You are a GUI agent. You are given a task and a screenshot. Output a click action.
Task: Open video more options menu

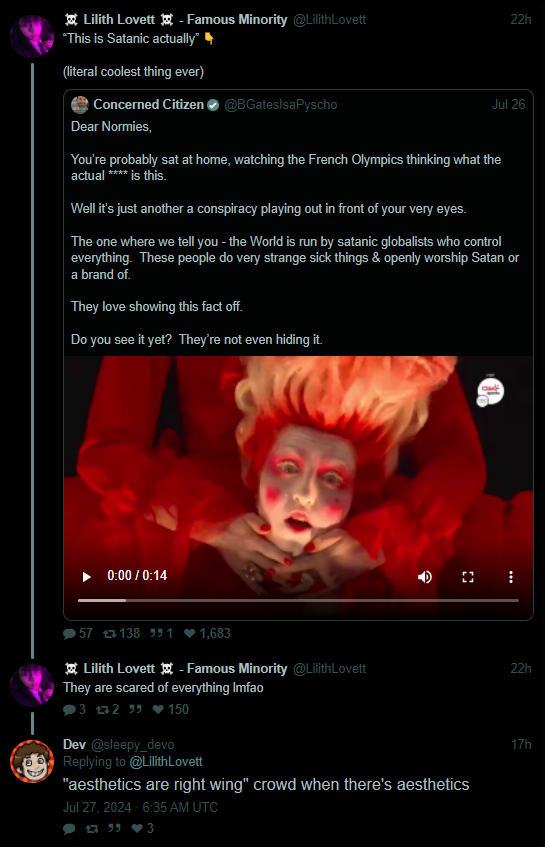pyautogui.click(x=510, y=577)
